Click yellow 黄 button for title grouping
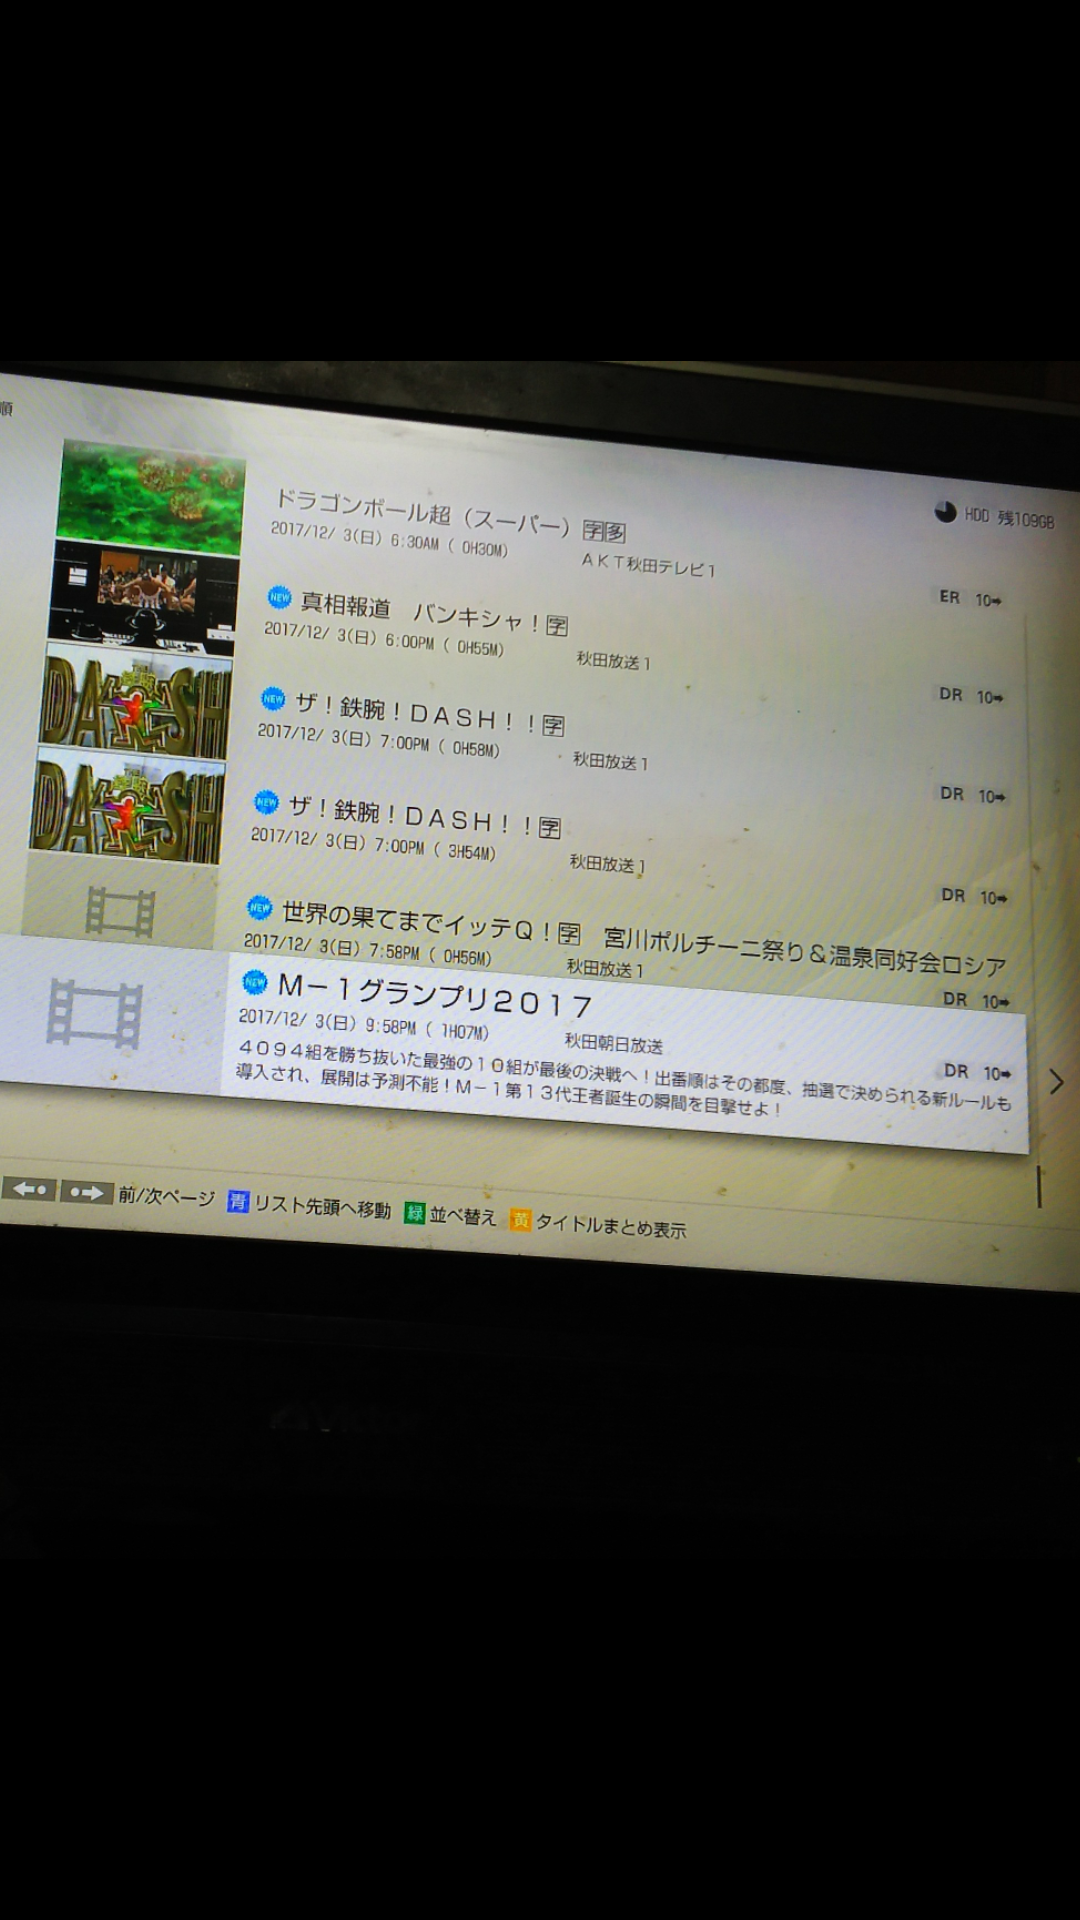Screen dimensions: 1080x1920 coord(520,1219)
